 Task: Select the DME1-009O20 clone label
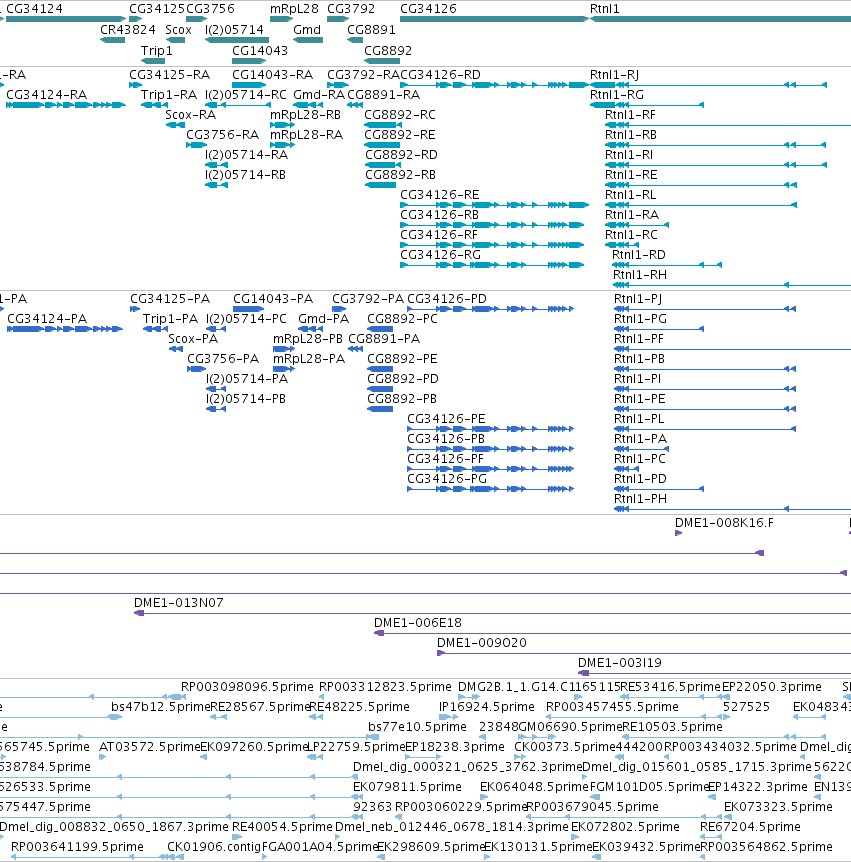click(x=482, y=643)
